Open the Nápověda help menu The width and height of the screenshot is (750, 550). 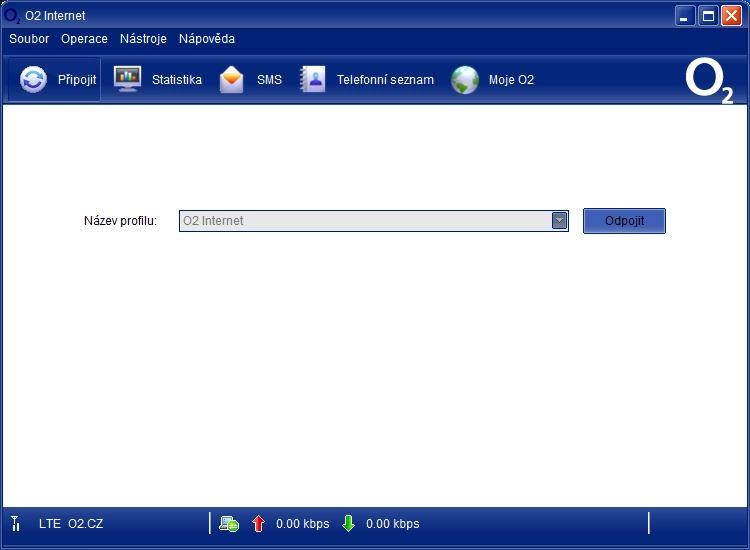(x=207, y=39)
